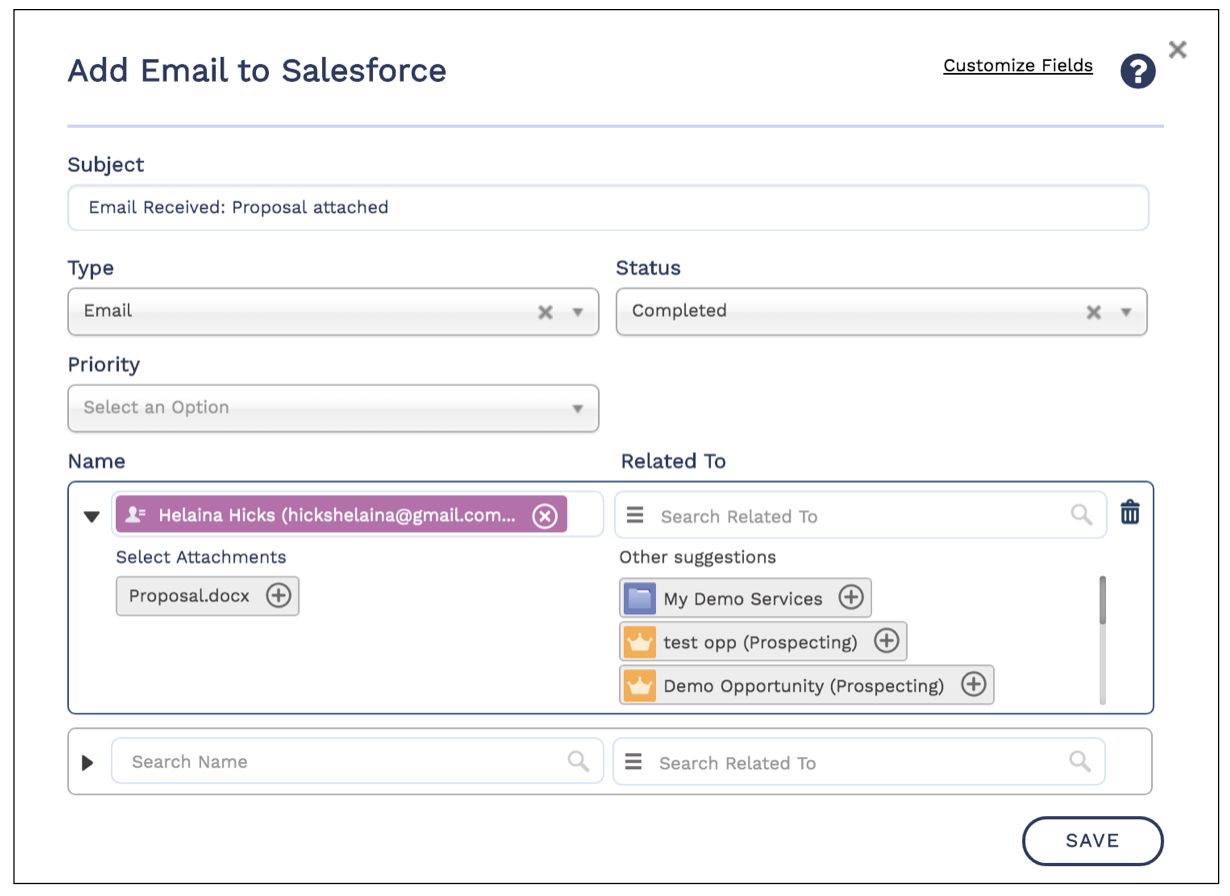Screen dimensions: 1230x896
Task: Click the Search Name input field
Action: (345, 762)
